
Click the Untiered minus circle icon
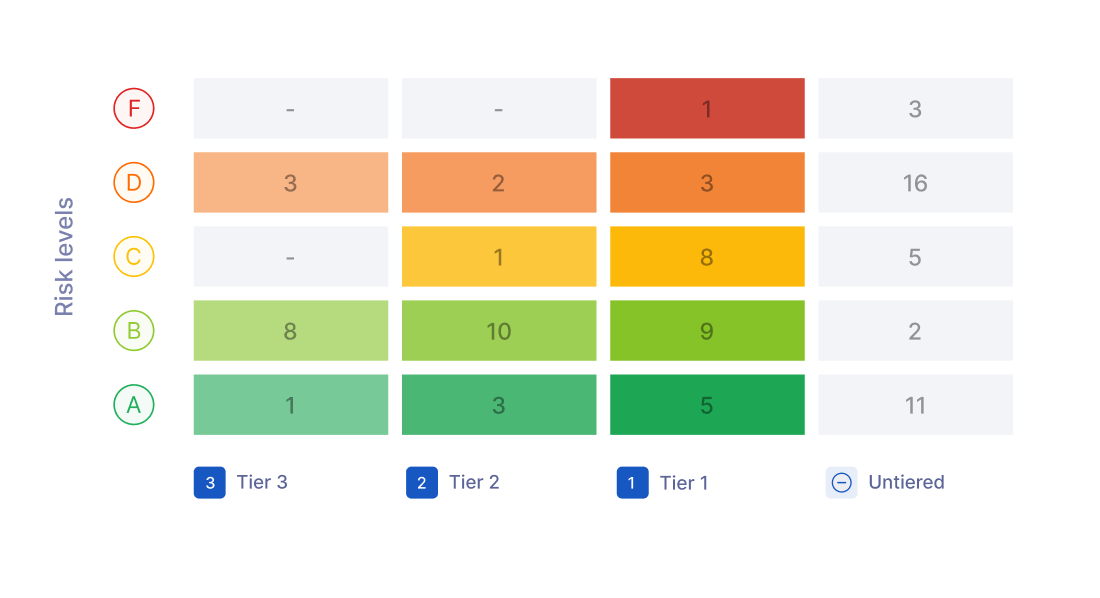click(x=841, y=483)
